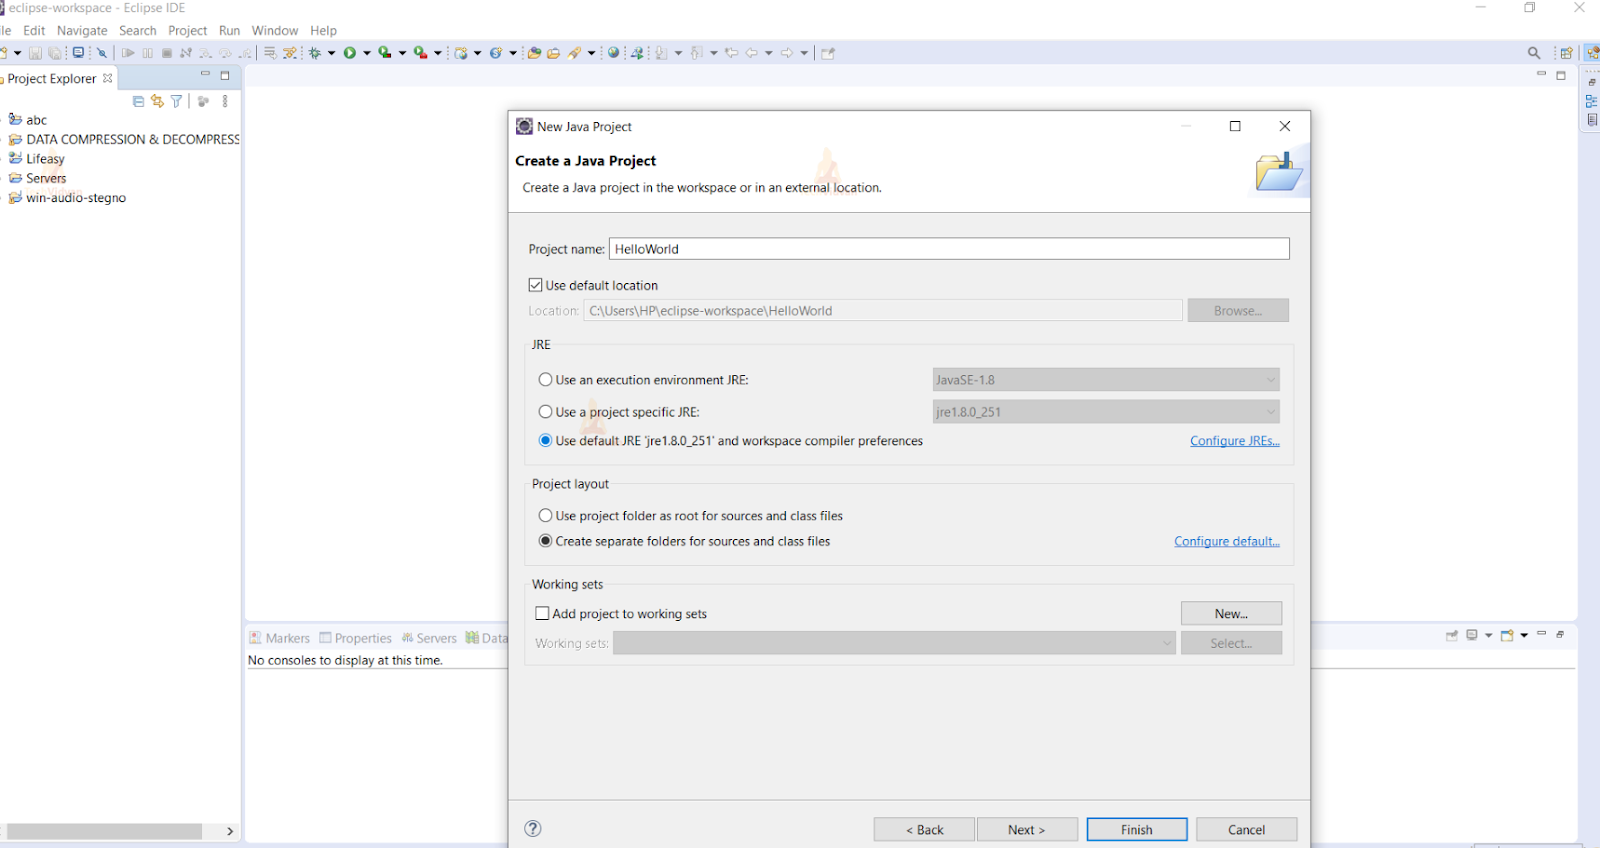This screenshot has width=1600, height=848.
Task: Open the External Tools dropdown arrow
Action: coord(438,53)
